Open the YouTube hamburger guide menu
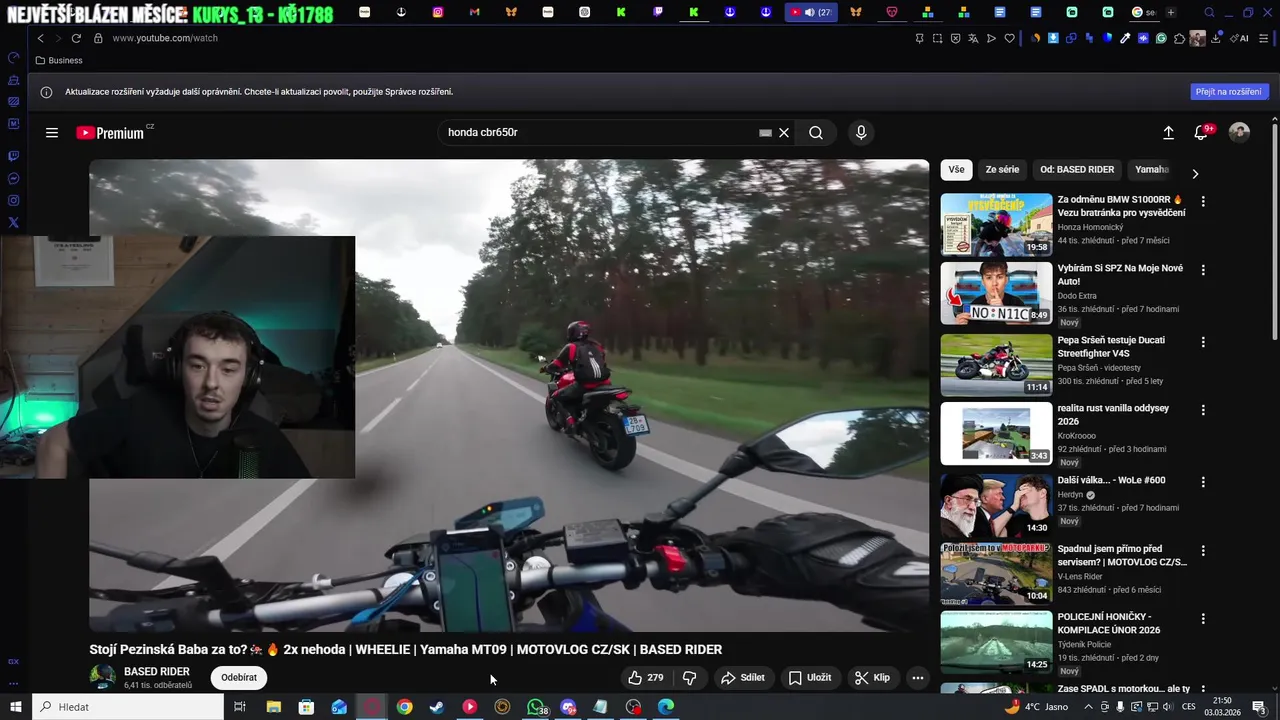 (x=52, y=132)
